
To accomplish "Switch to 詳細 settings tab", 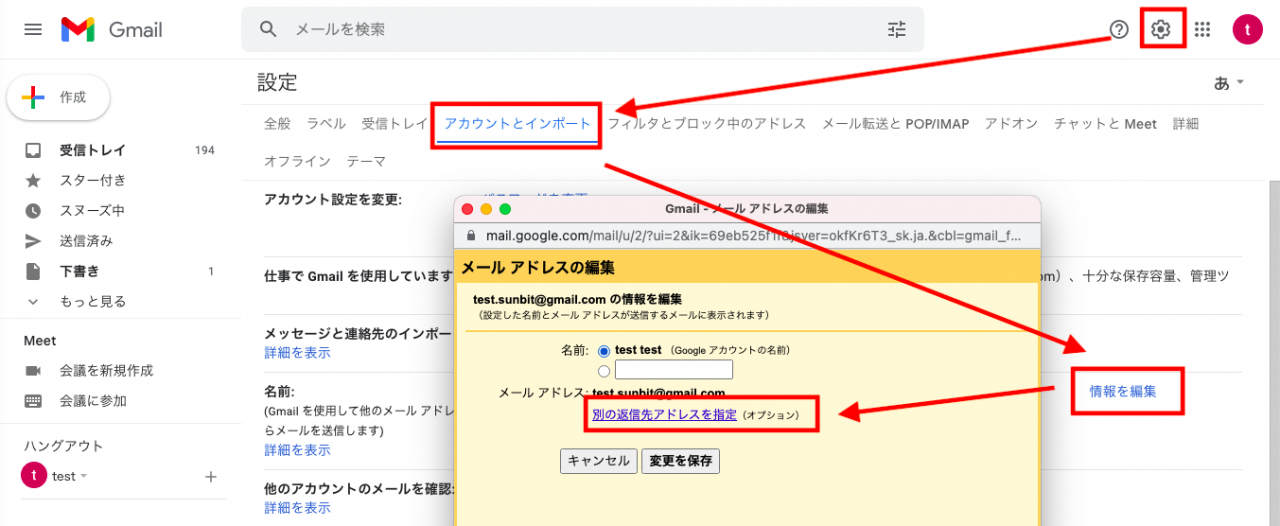I will pos(1186,124).
